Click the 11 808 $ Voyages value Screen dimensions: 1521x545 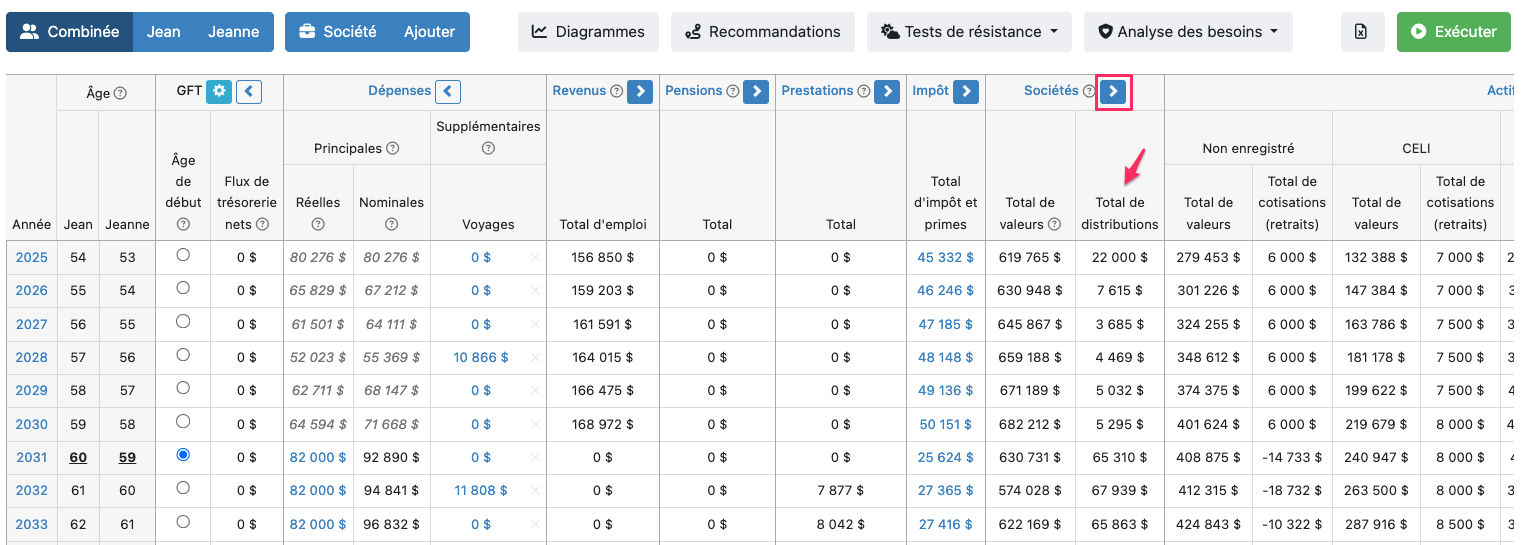pyautogui.click(x=481, y=491)
